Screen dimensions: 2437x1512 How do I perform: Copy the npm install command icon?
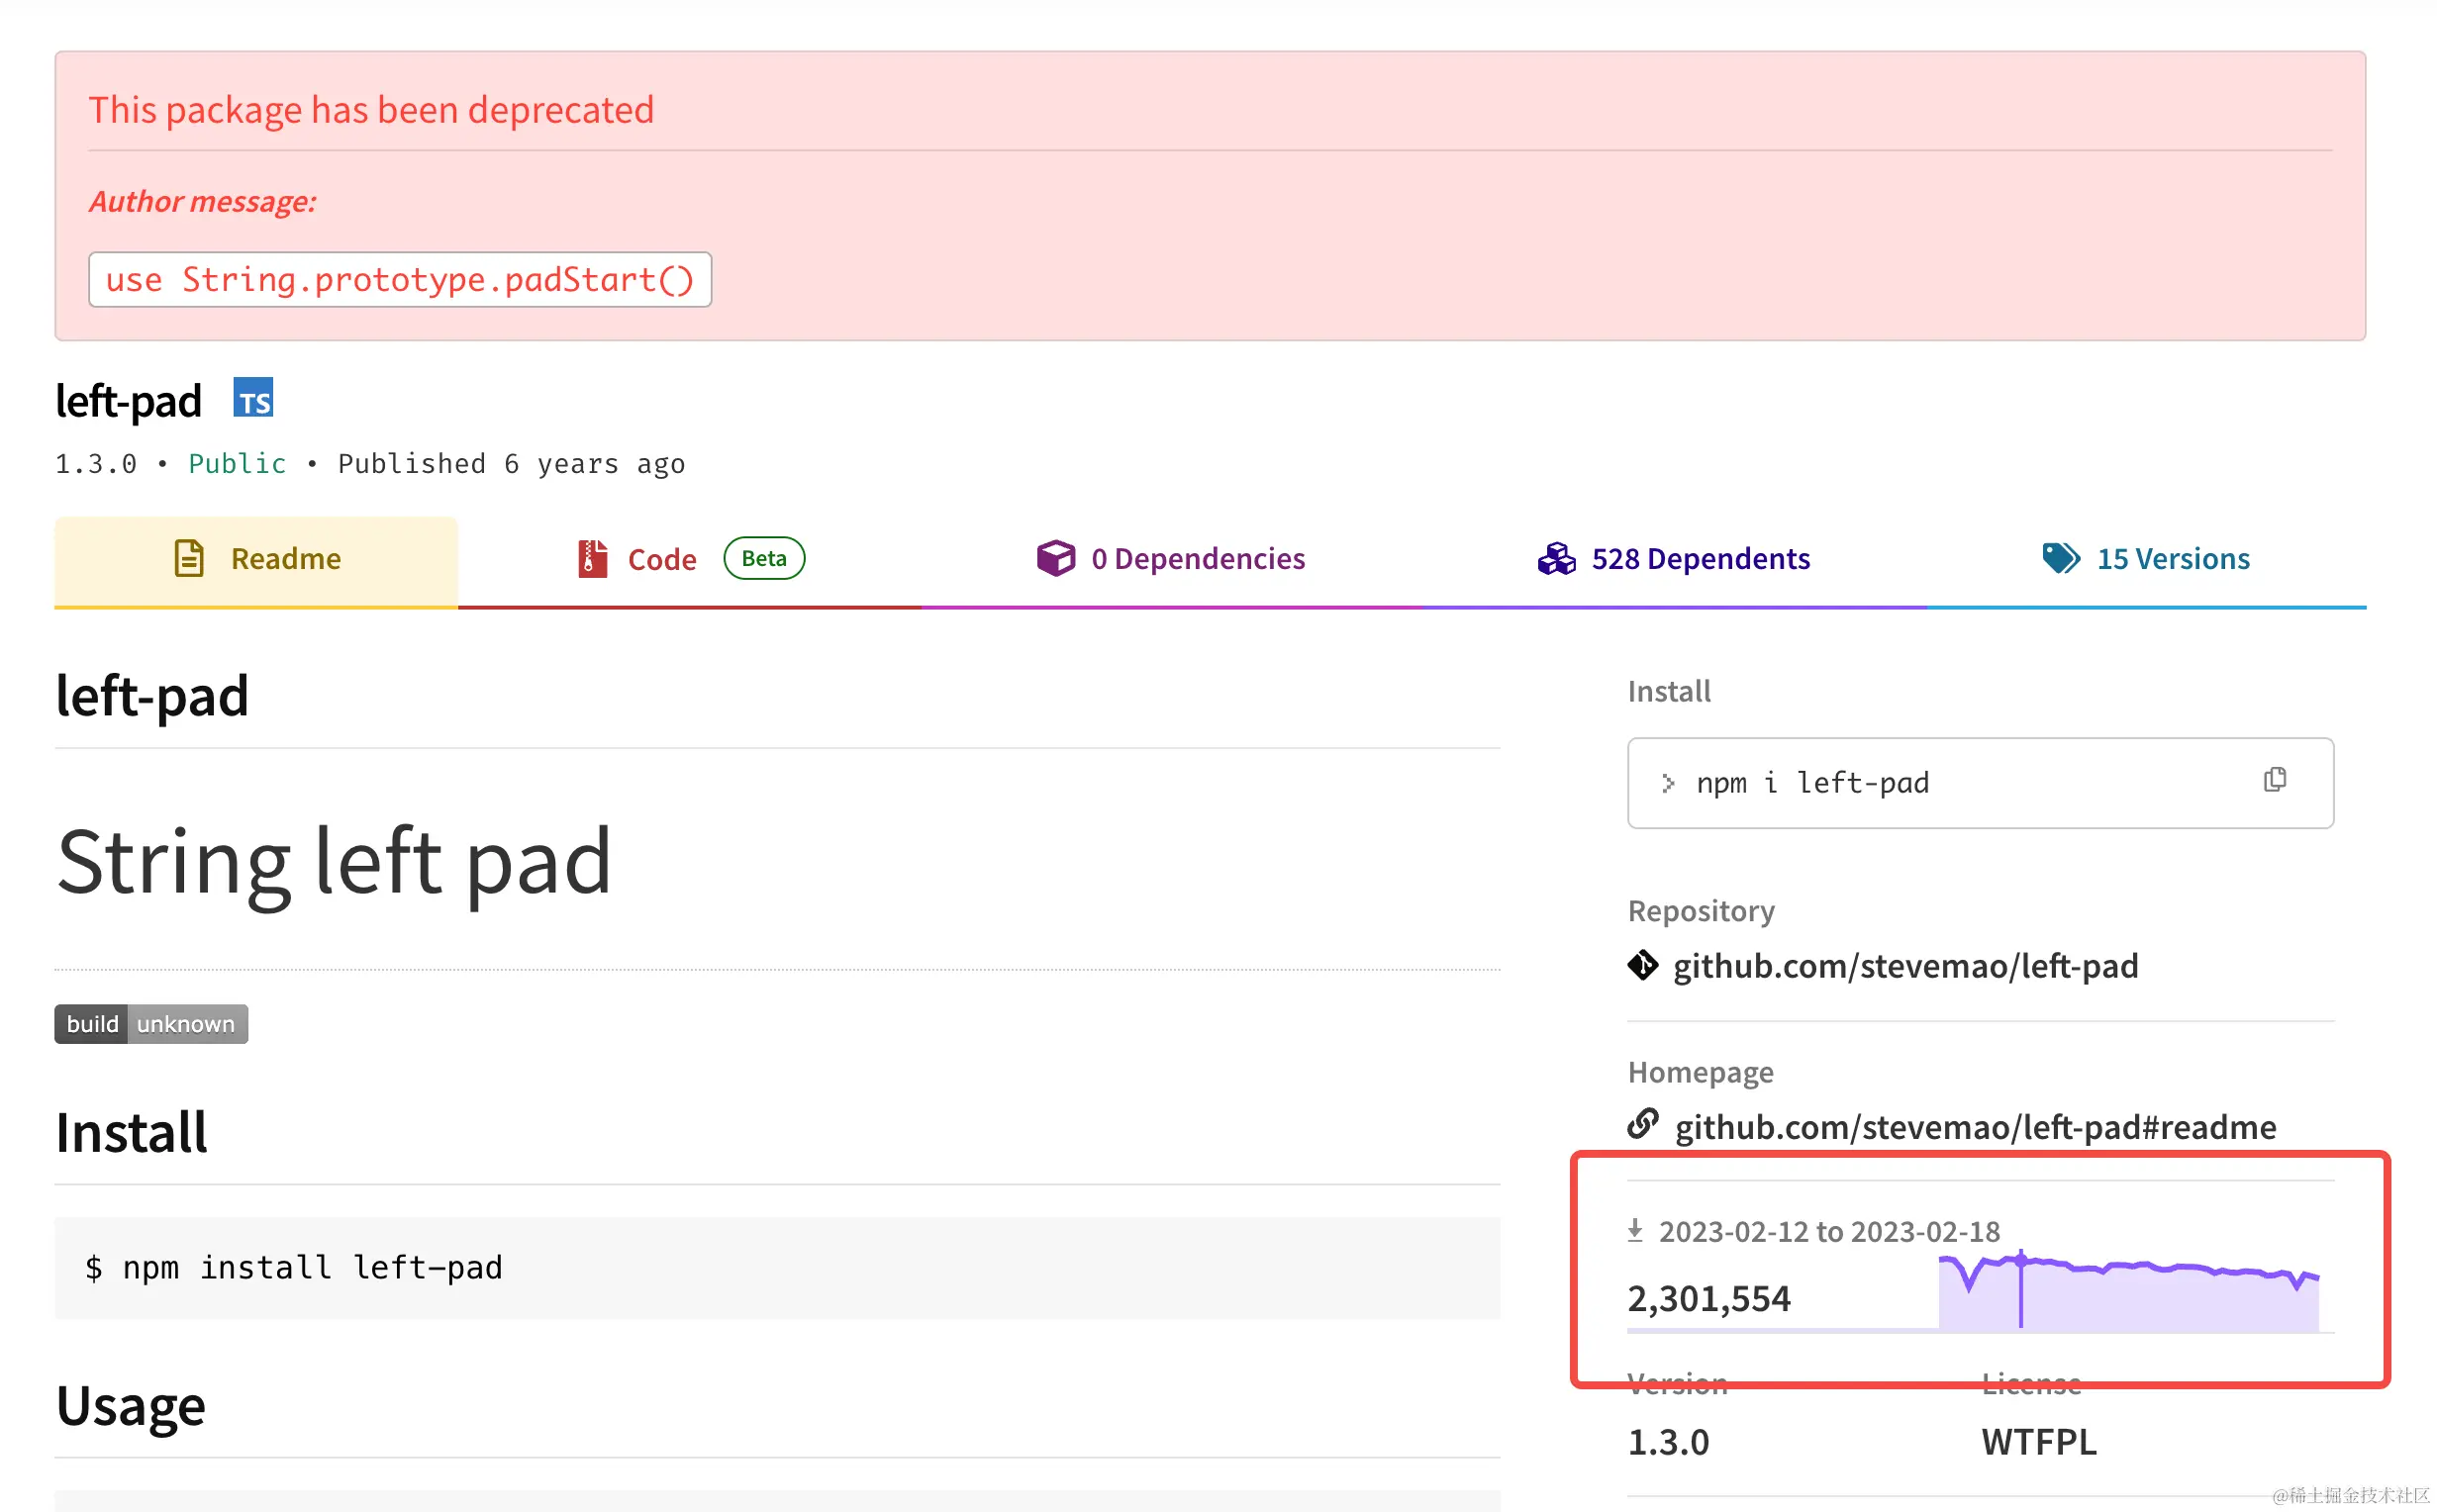click(x=2274, y=780)
